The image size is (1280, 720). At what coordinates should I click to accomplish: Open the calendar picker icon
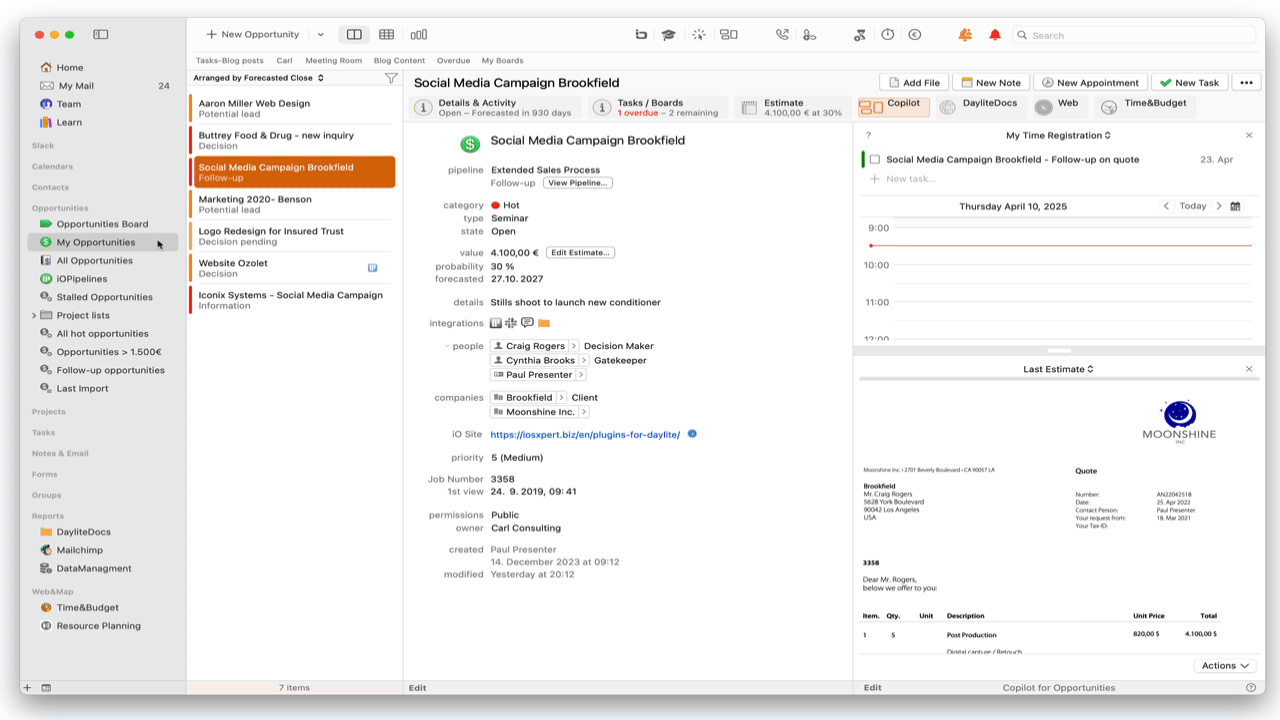(1235, 206)
